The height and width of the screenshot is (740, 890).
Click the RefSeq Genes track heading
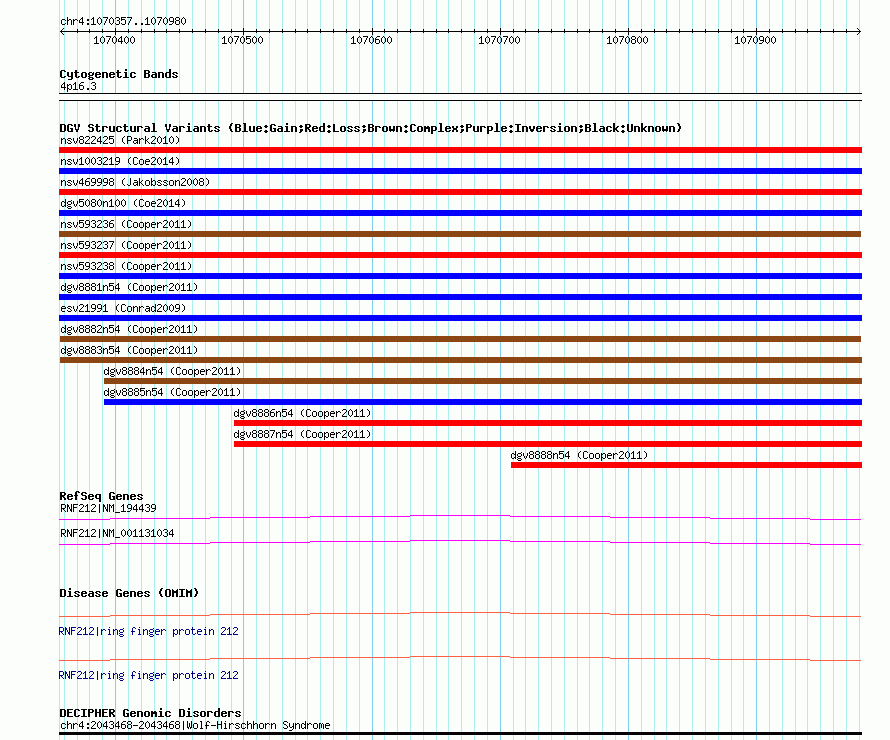pyautogui.click(x=101, y=496)
